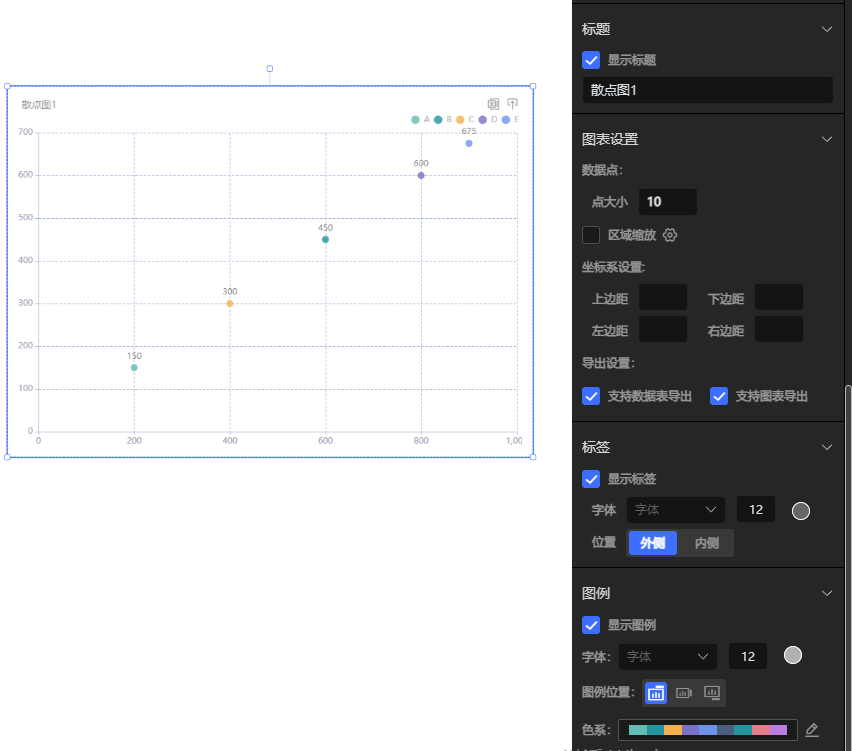Select right-side legend position icon
Screen dimensions: 852x751
click(x=684, y=693)
